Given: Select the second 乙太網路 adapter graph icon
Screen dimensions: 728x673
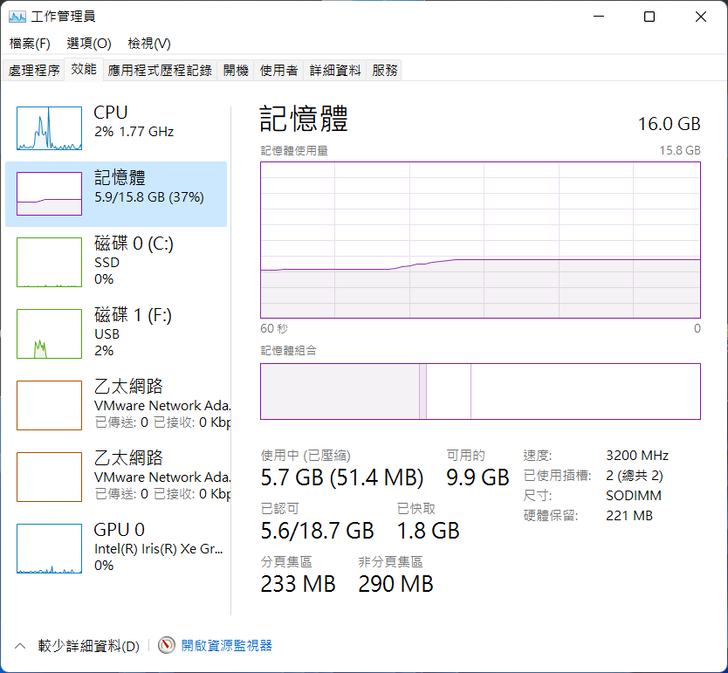Looking at the screenshot, I should click(49, 476).
